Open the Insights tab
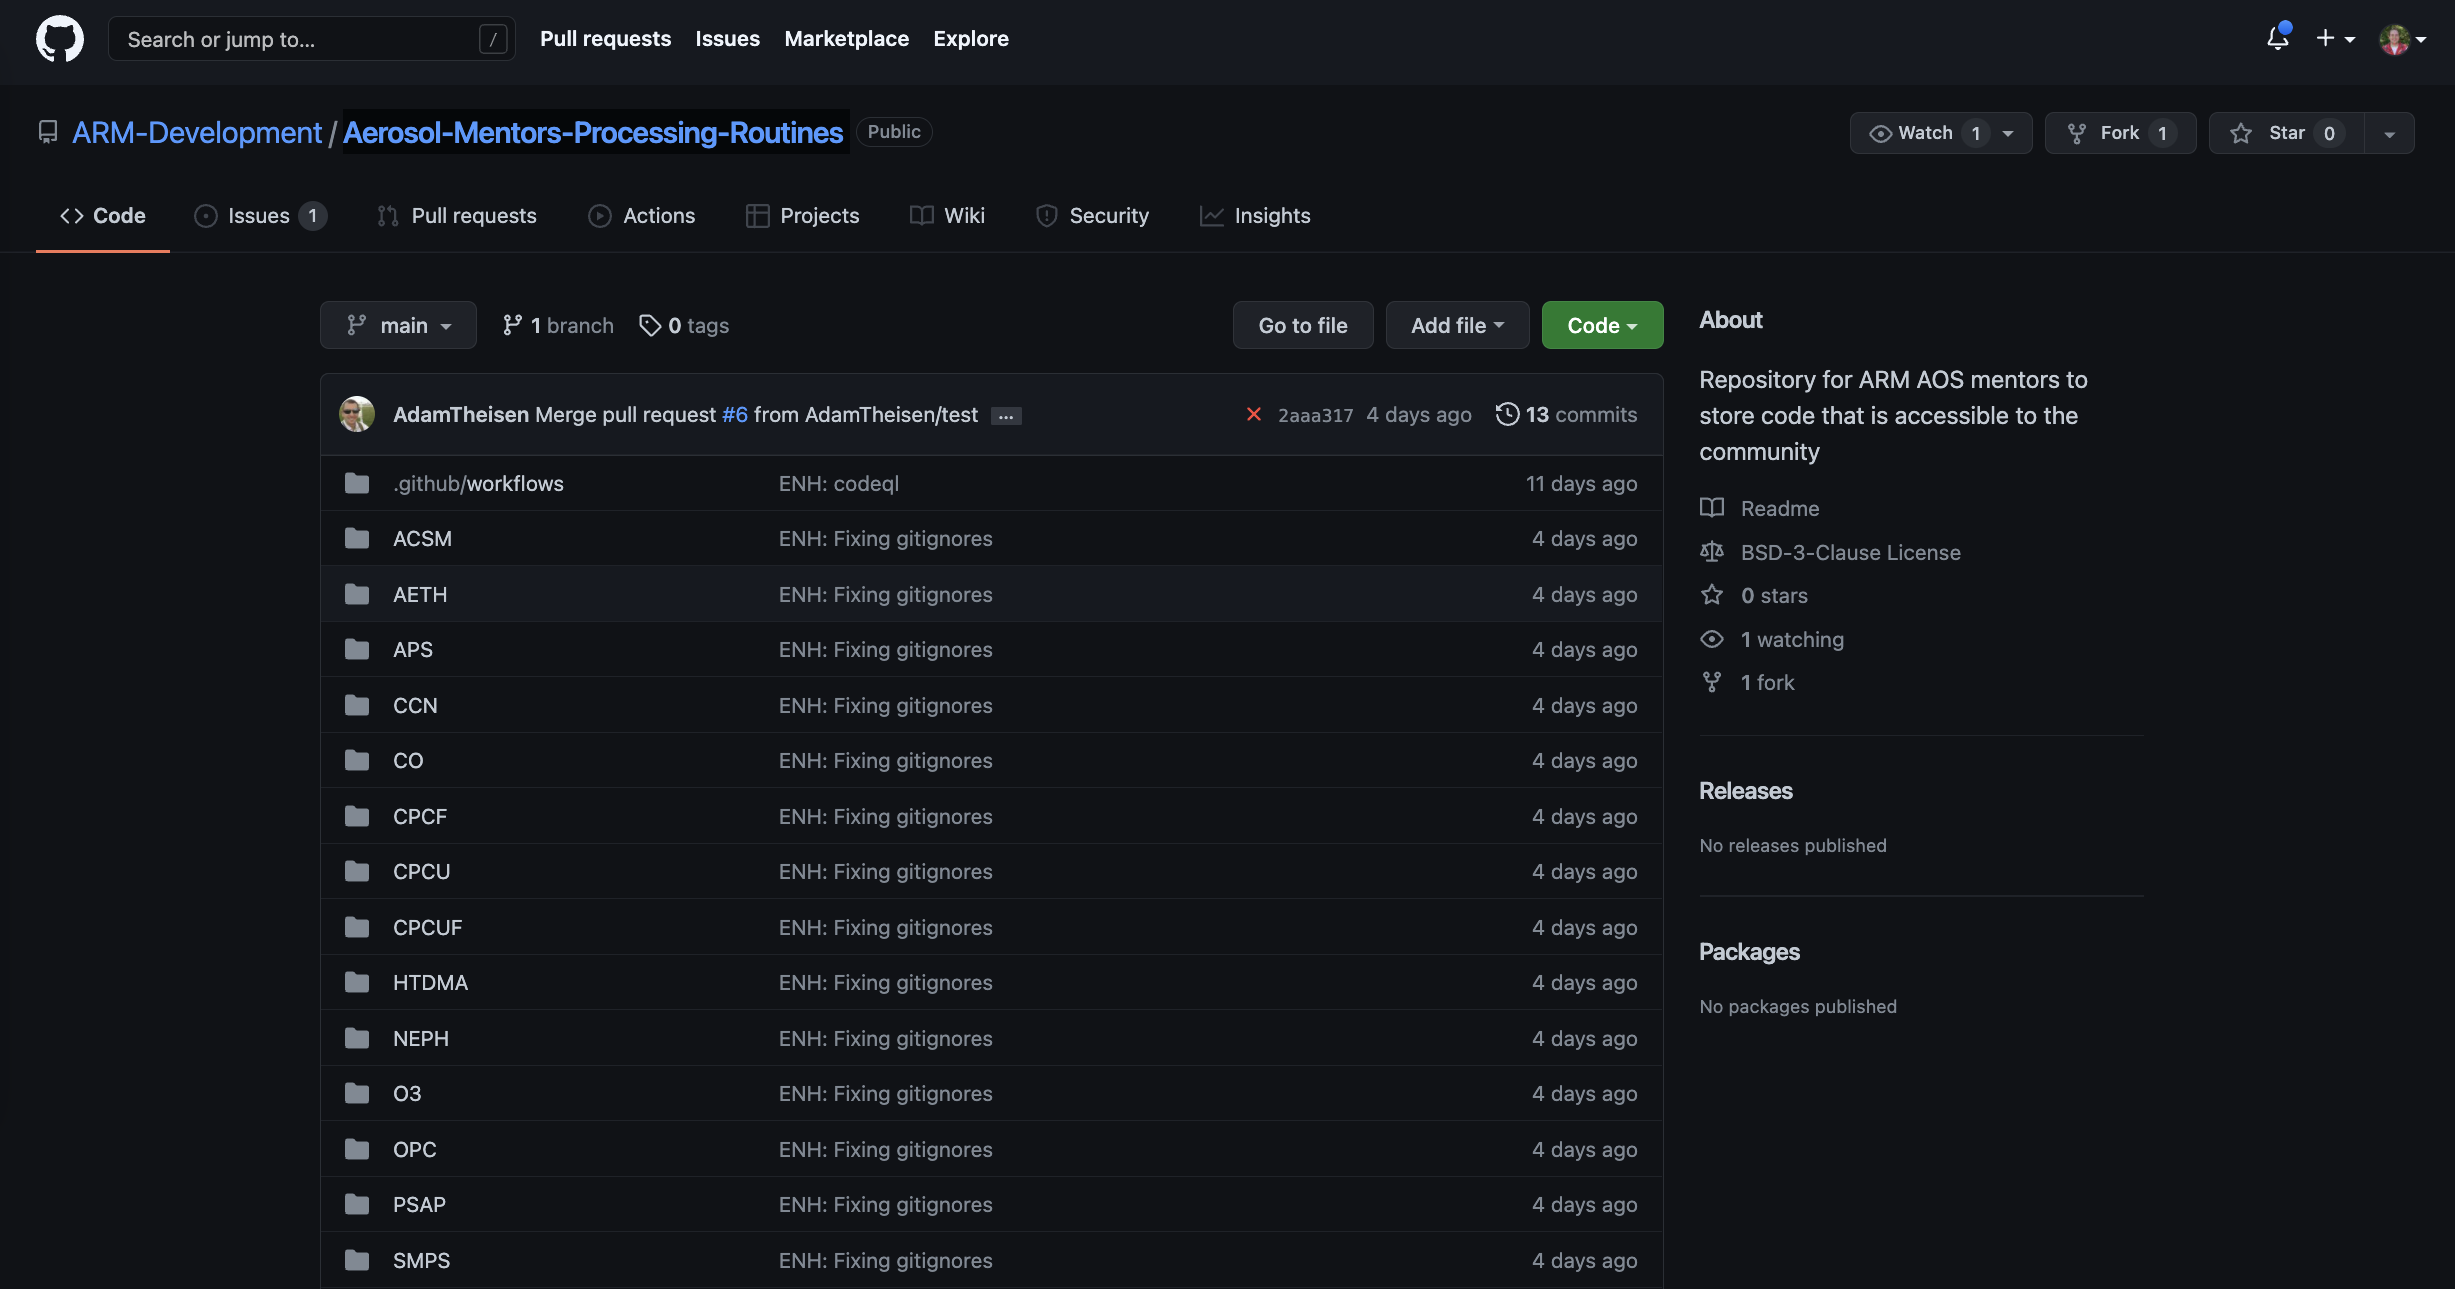The height and width of the screenshot is (1289, 2455). (x=1255, y=216)
